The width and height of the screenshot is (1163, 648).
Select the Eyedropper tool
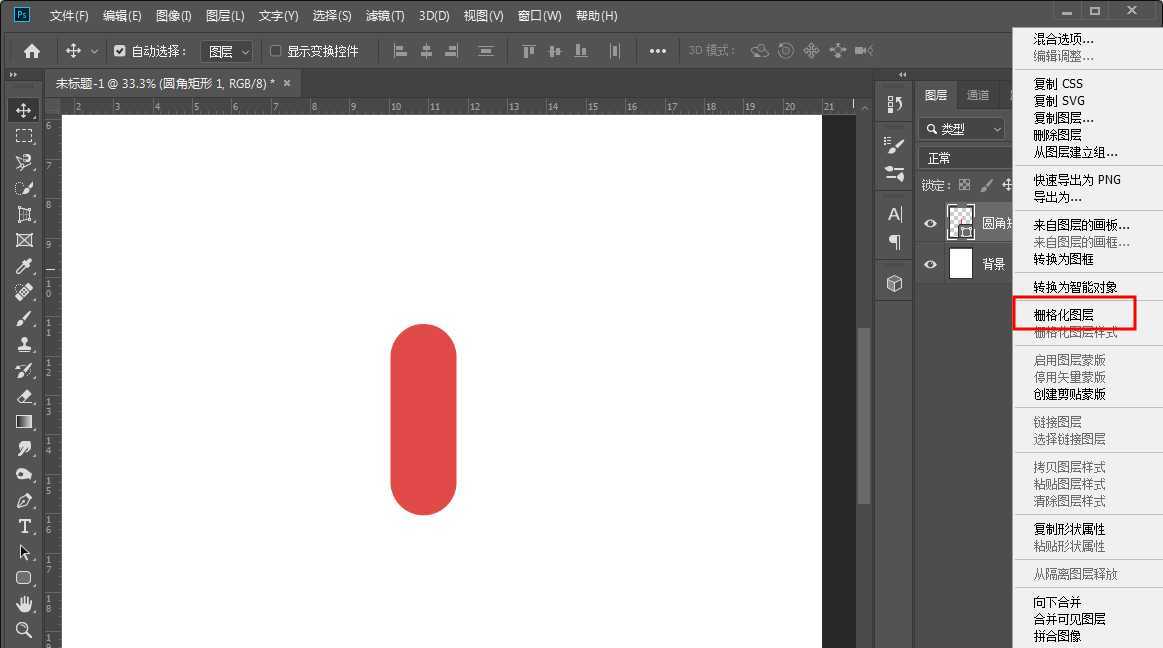tap(24, 266)
